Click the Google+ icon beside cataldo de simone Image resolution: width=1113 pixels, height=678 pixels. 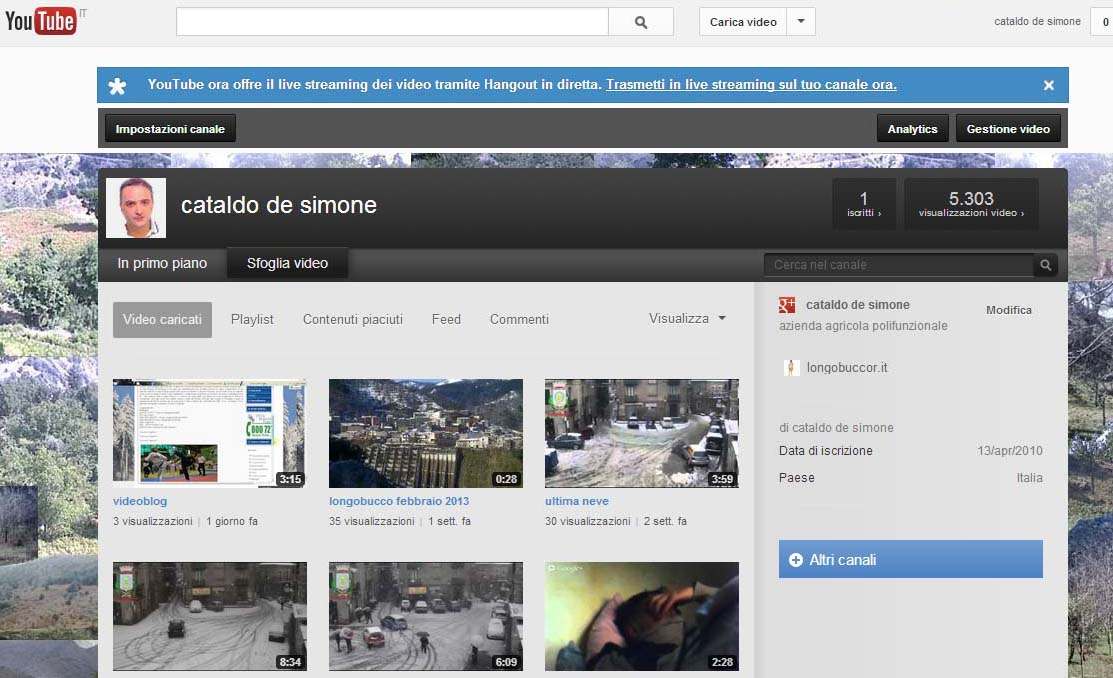coord(788,305)
